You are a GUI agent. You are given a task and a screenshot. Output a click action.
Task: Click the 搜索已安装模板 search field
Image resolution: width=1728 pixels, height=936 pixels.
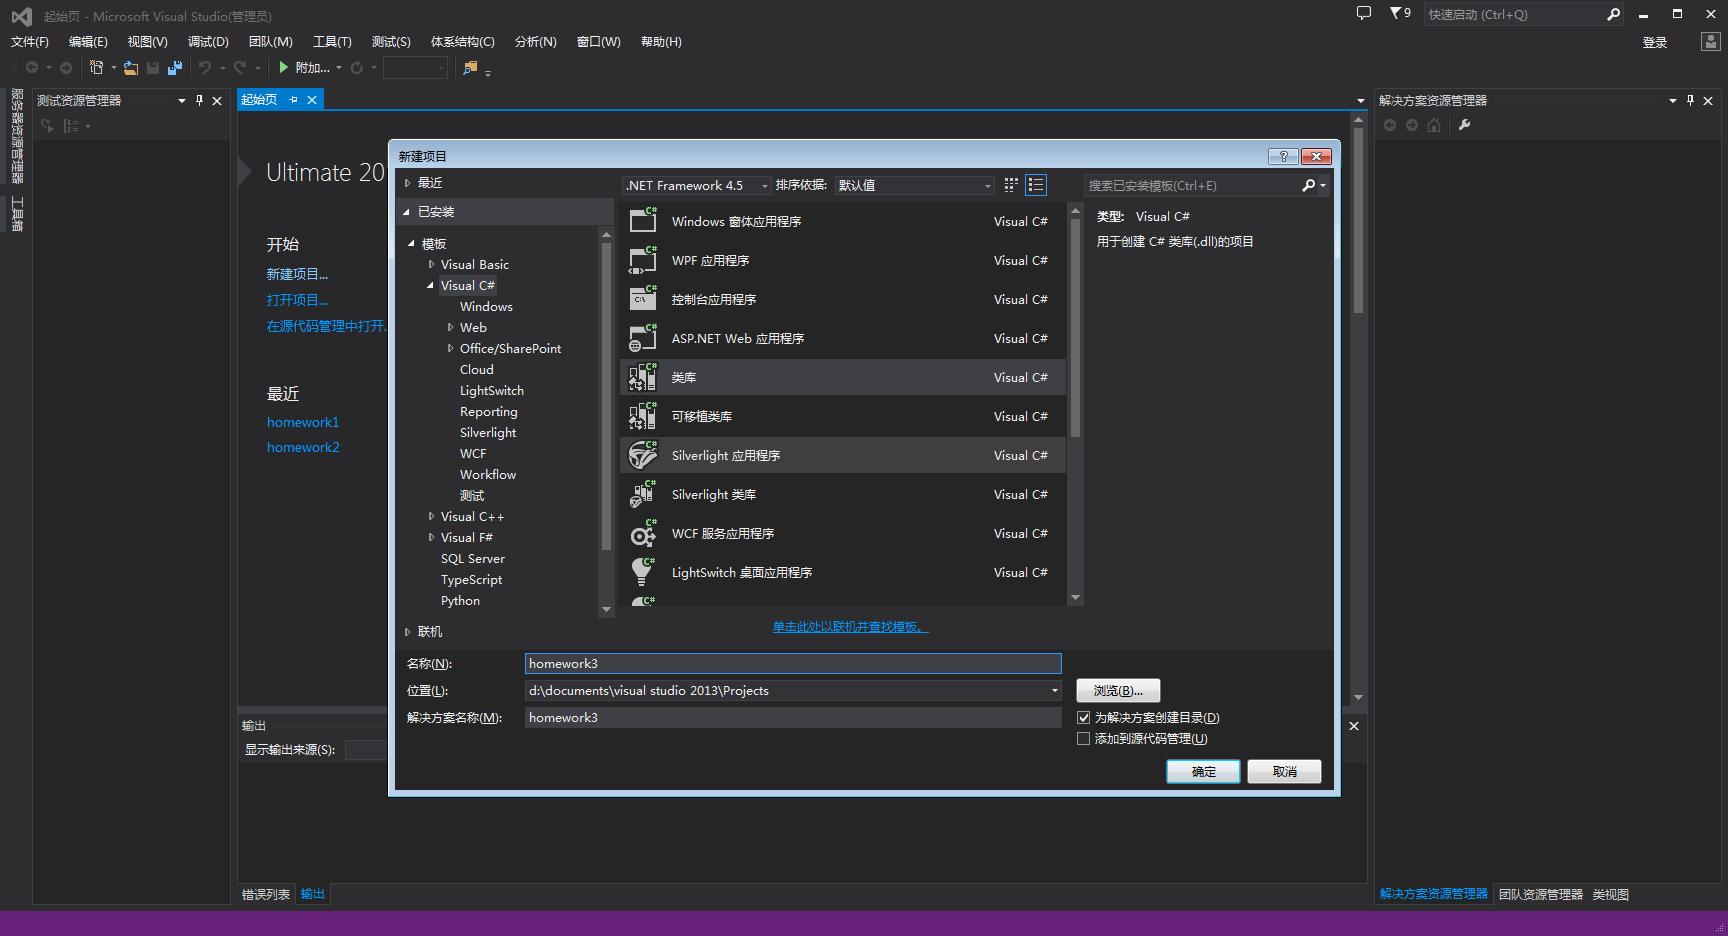coord(1192,185)
